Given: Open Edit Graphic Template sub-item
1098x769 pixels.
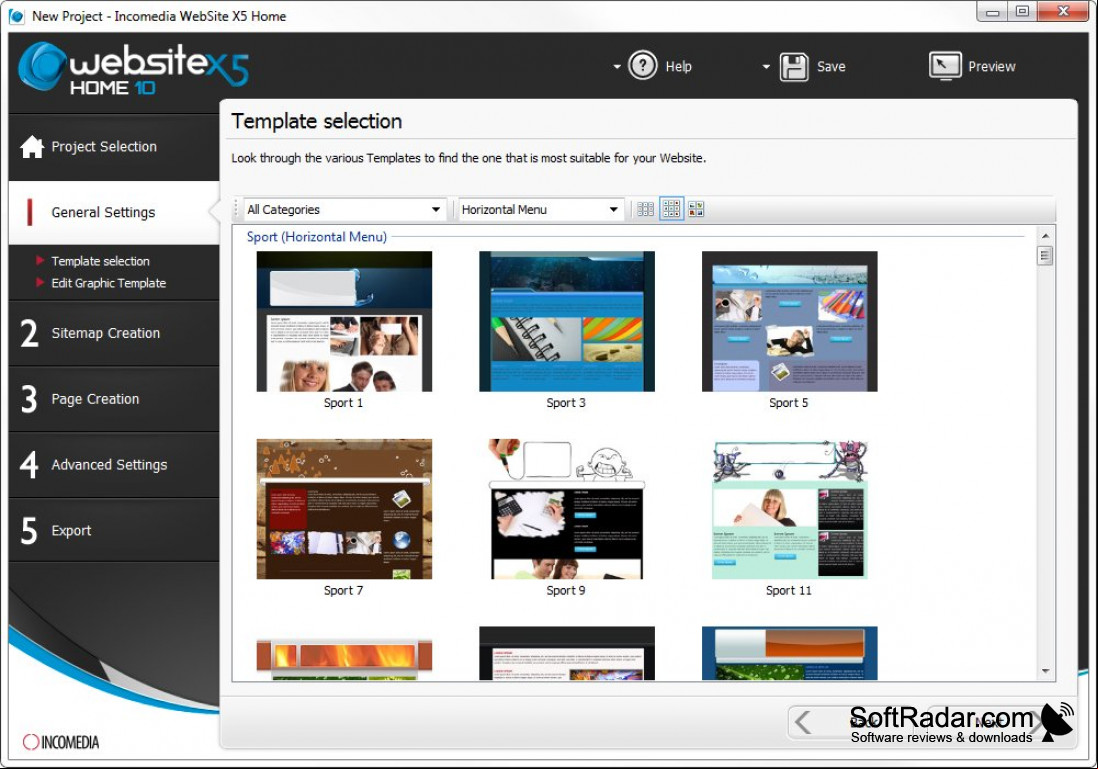Looking at the screenshot, I should [x=109, y=283].
